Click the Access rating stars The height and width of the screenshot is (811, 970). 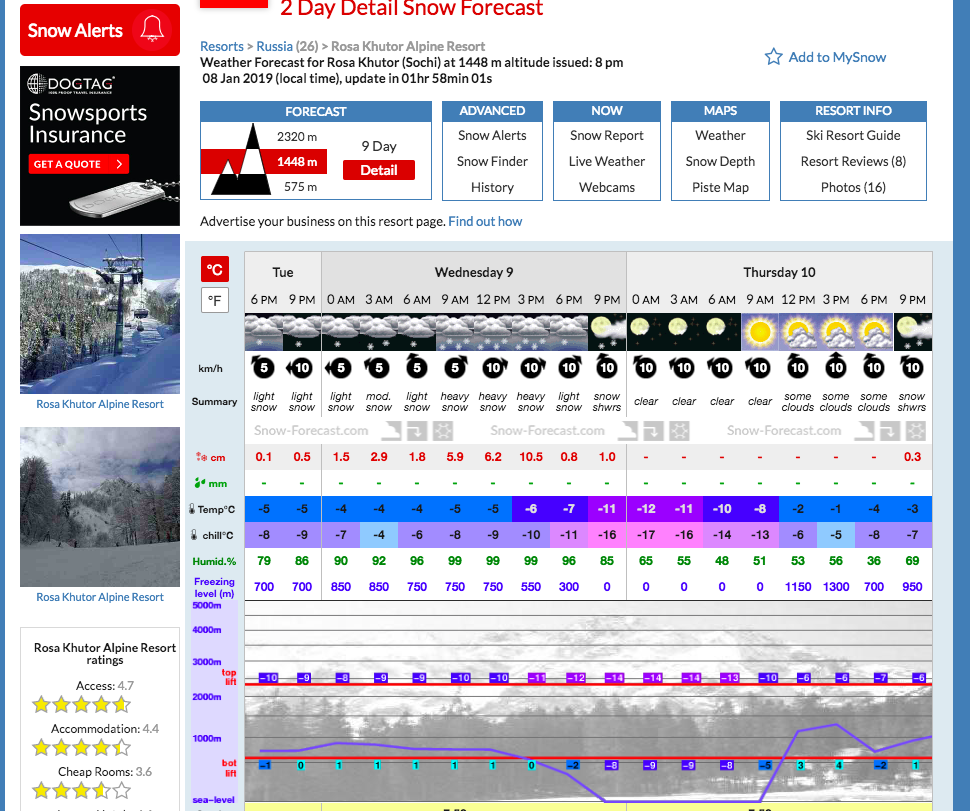[x=82, y=704]
